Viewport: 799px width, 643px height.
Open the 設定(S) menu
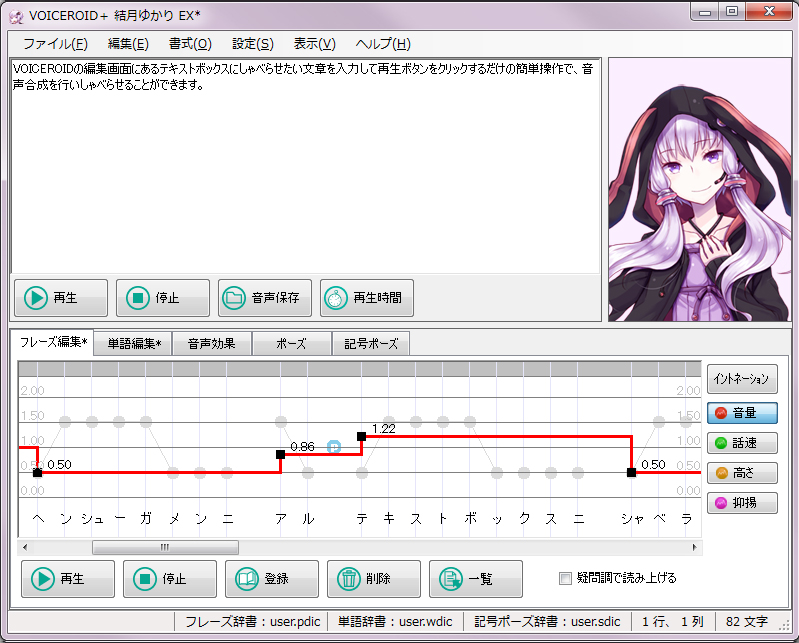pos(253,44)
